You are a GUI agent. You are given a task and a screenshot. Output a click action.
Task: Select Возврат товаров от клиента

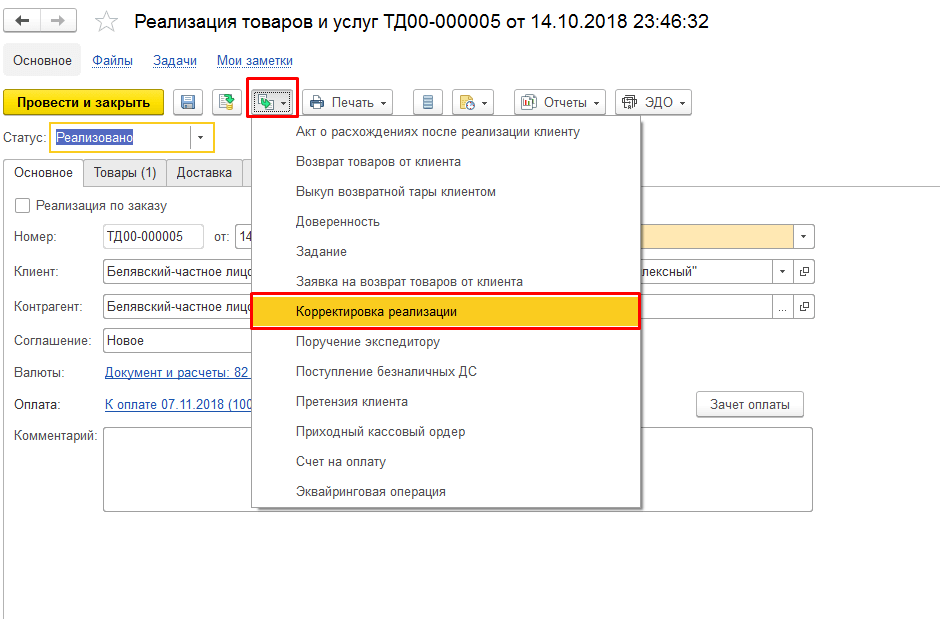[x=446, y=162]
